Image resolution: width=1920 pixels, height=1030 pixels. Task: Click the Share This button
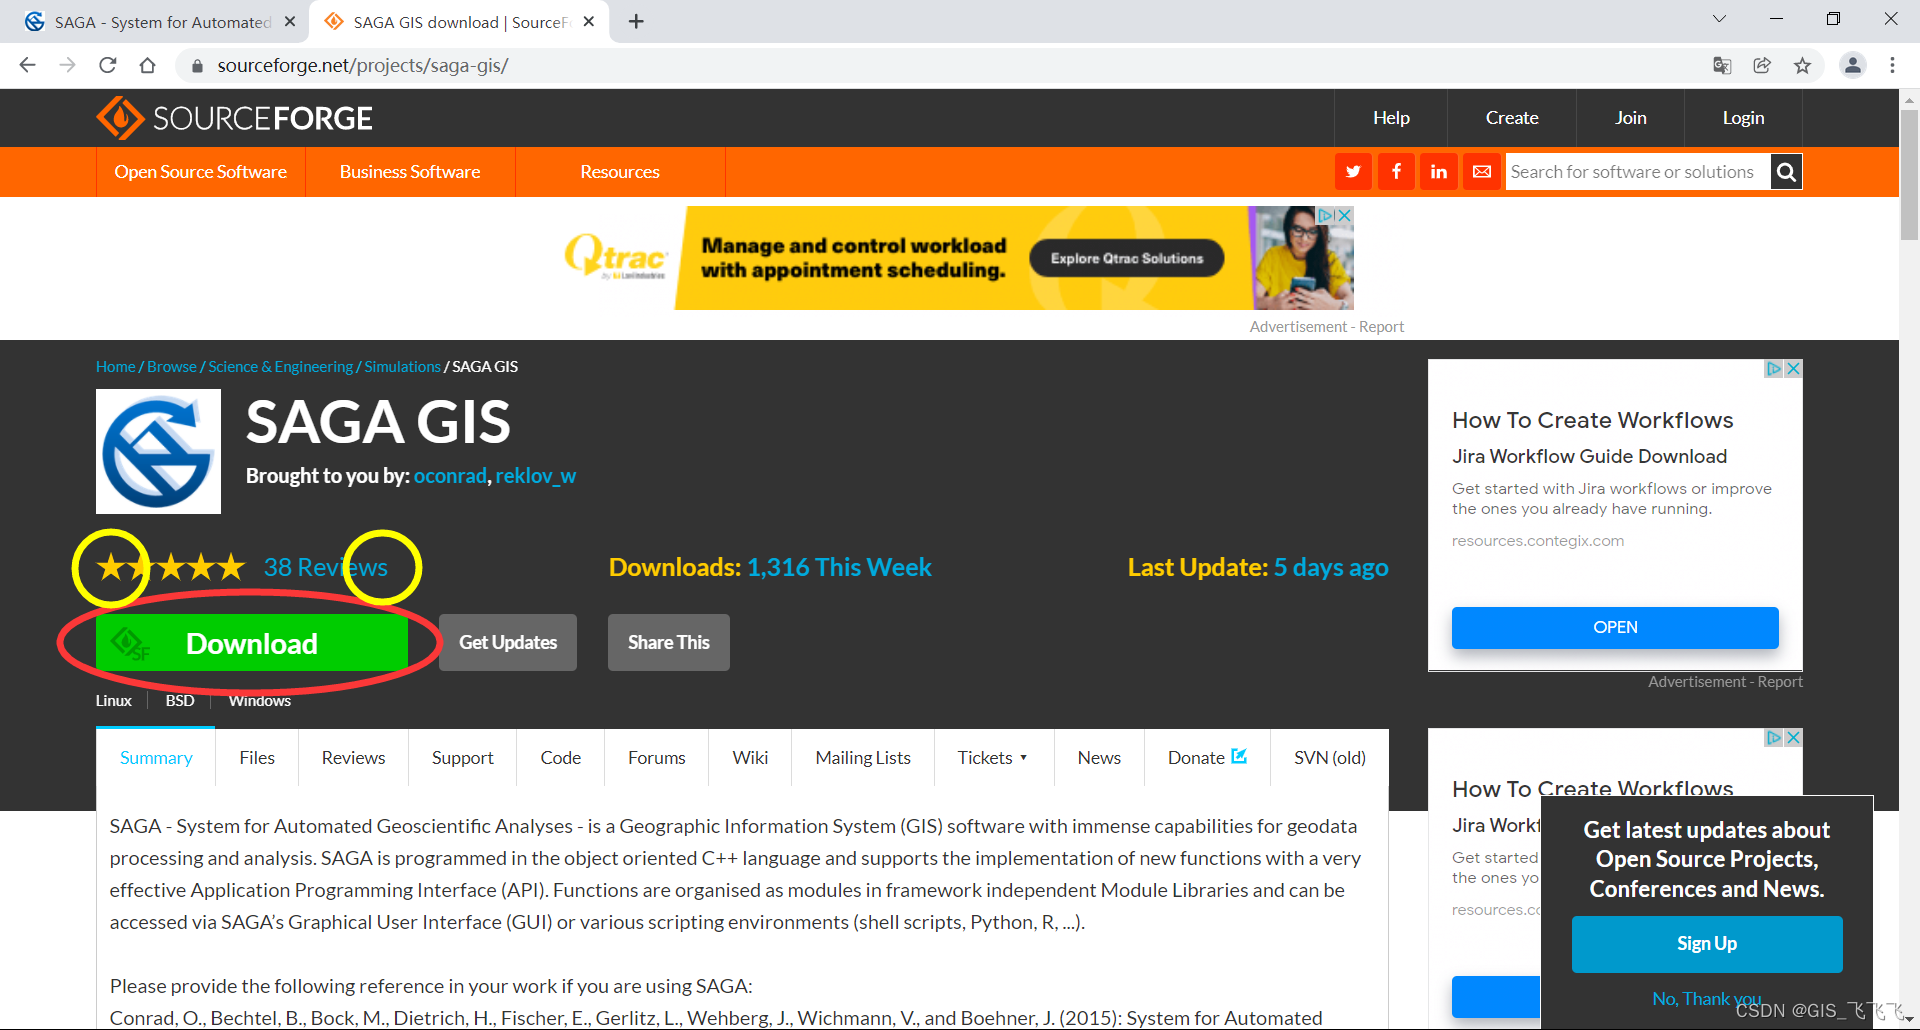pyautogui.click(x=669, y=642)
